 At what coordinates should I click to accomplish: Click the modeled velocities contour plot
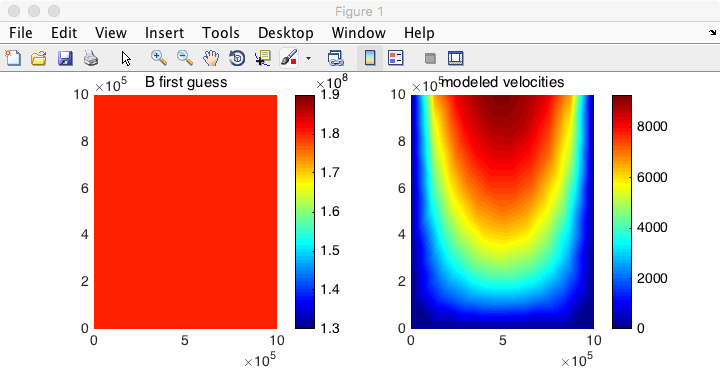pyautogui.click(x=502, y=212)
